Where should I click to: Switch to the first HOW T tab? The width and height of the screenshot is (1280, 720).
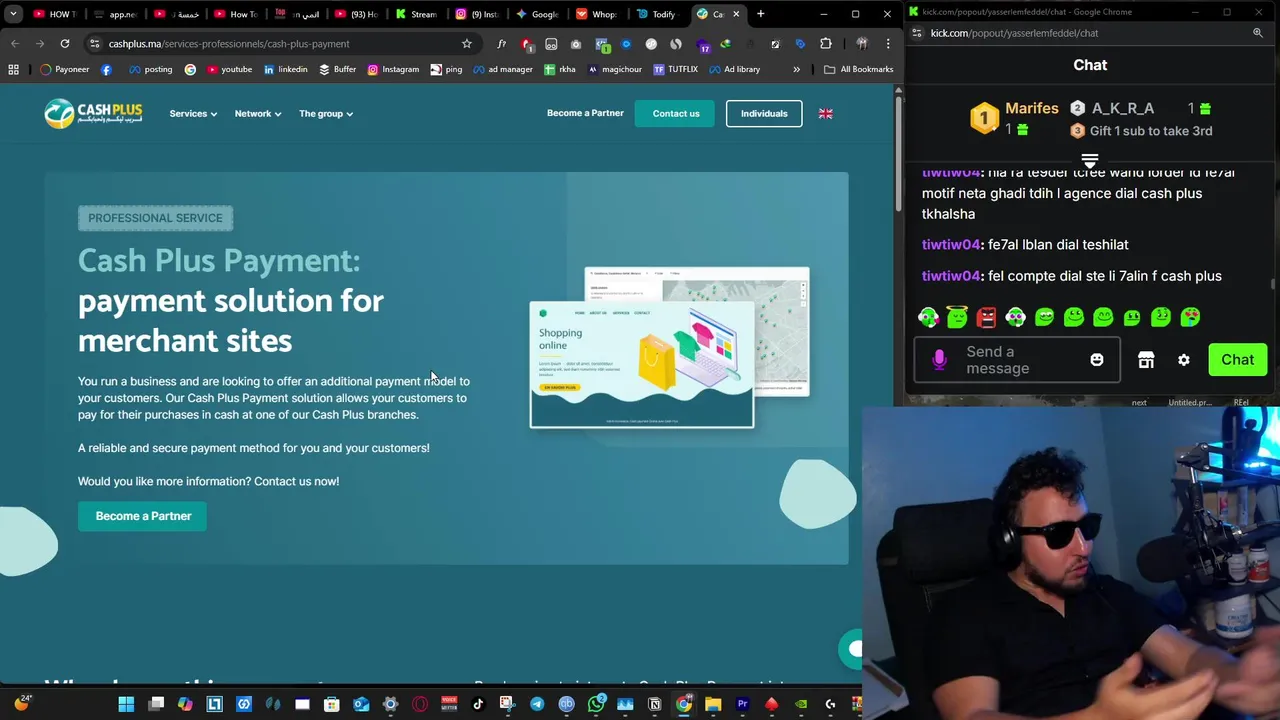(x=54, y=14)
